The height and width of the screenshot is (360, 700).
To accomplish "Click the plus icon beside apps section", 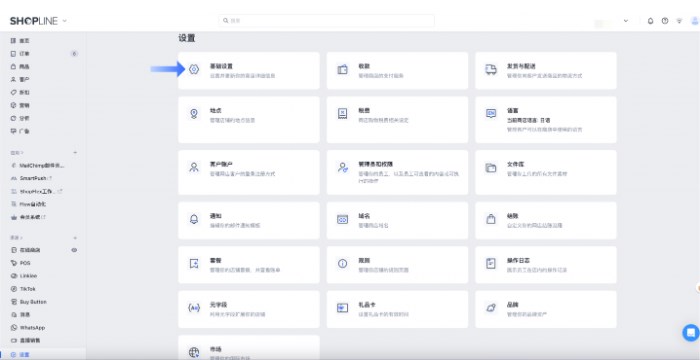I will point(75,153).
